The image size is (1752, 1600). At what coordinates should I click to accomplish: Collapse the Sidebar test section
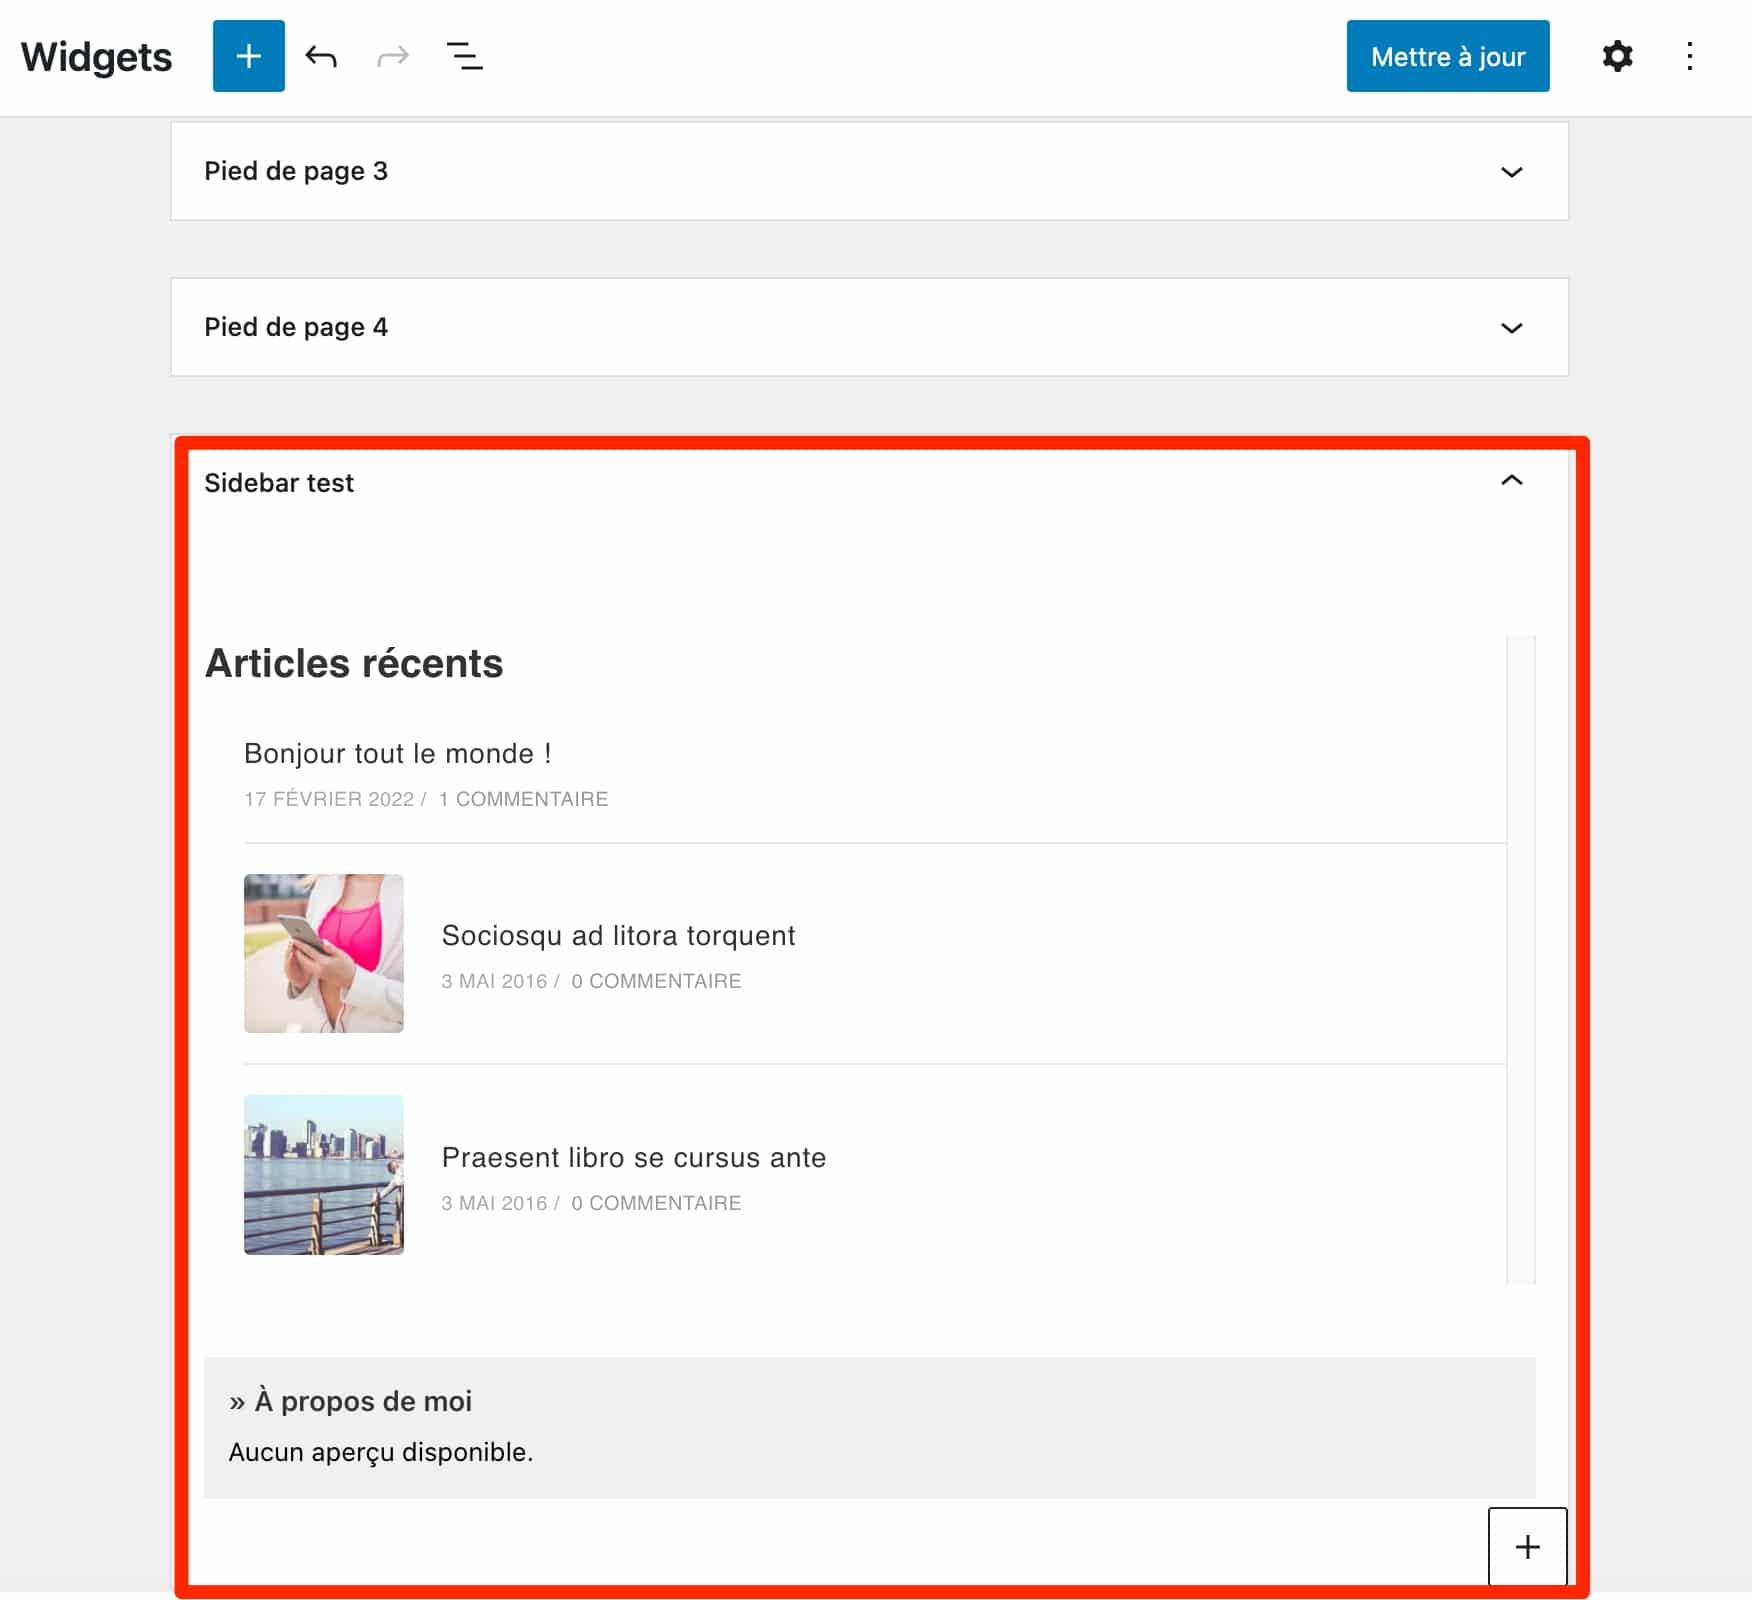tap(1512, 481)
